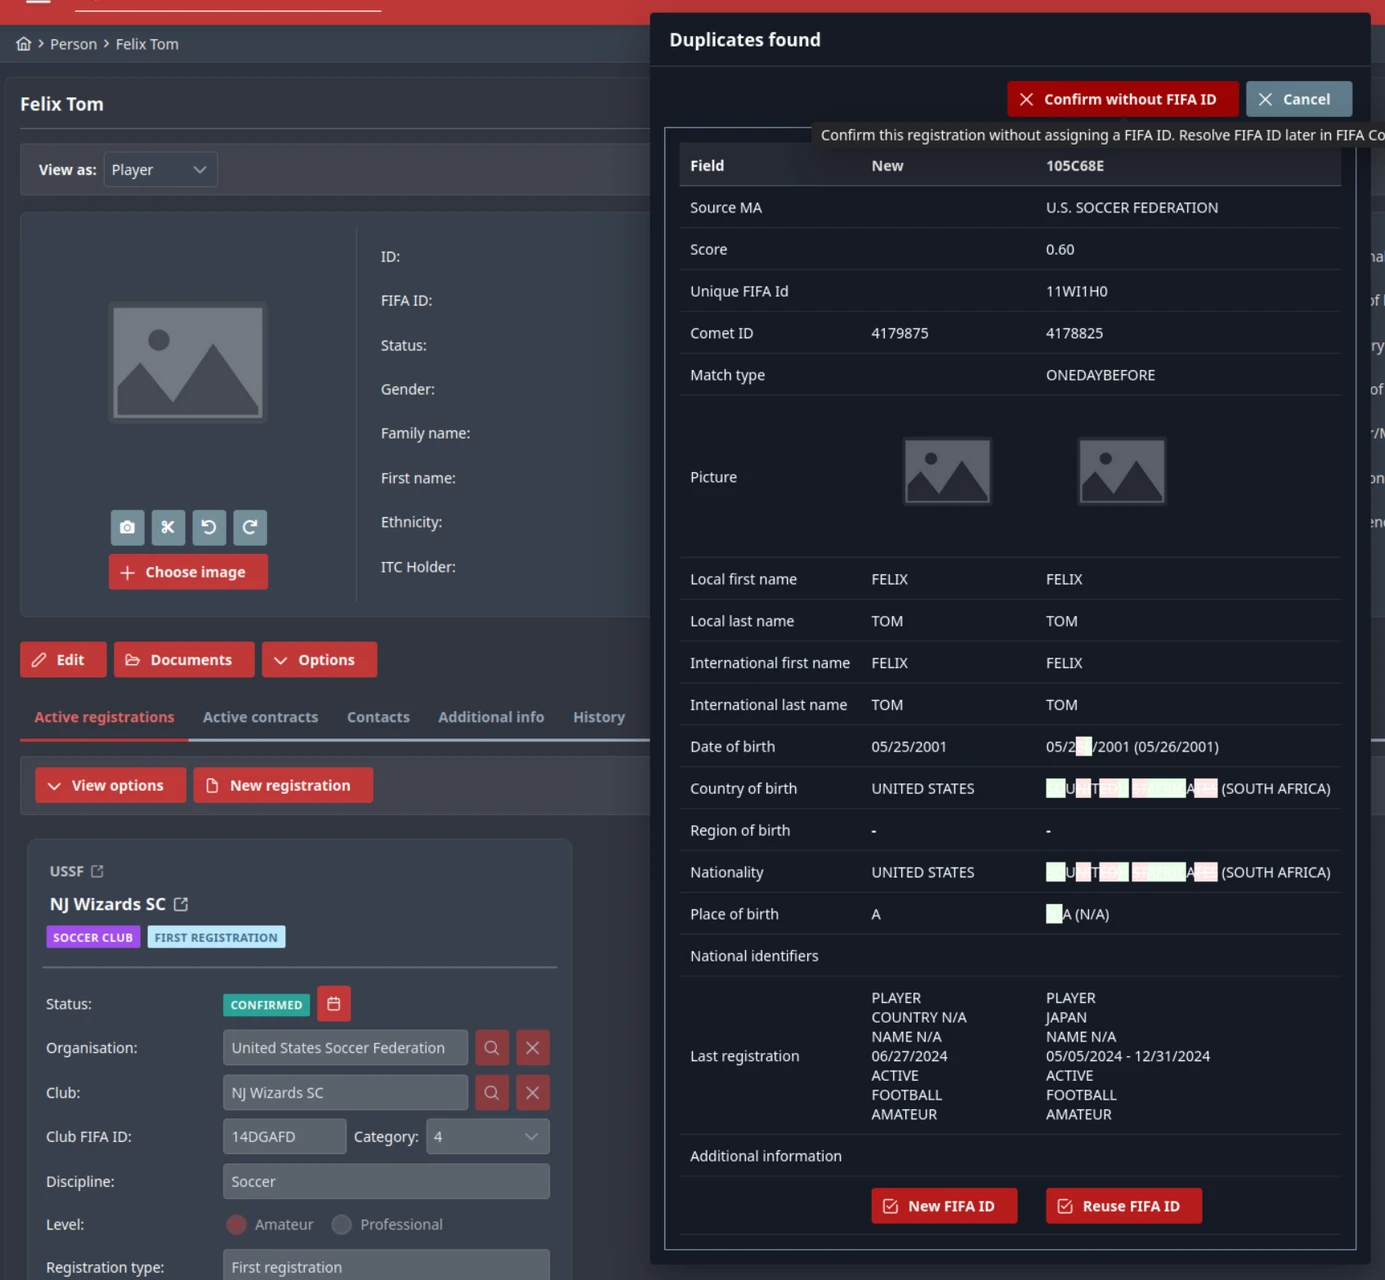Open NJ Wizards SC external link icon

coord(181,904)
